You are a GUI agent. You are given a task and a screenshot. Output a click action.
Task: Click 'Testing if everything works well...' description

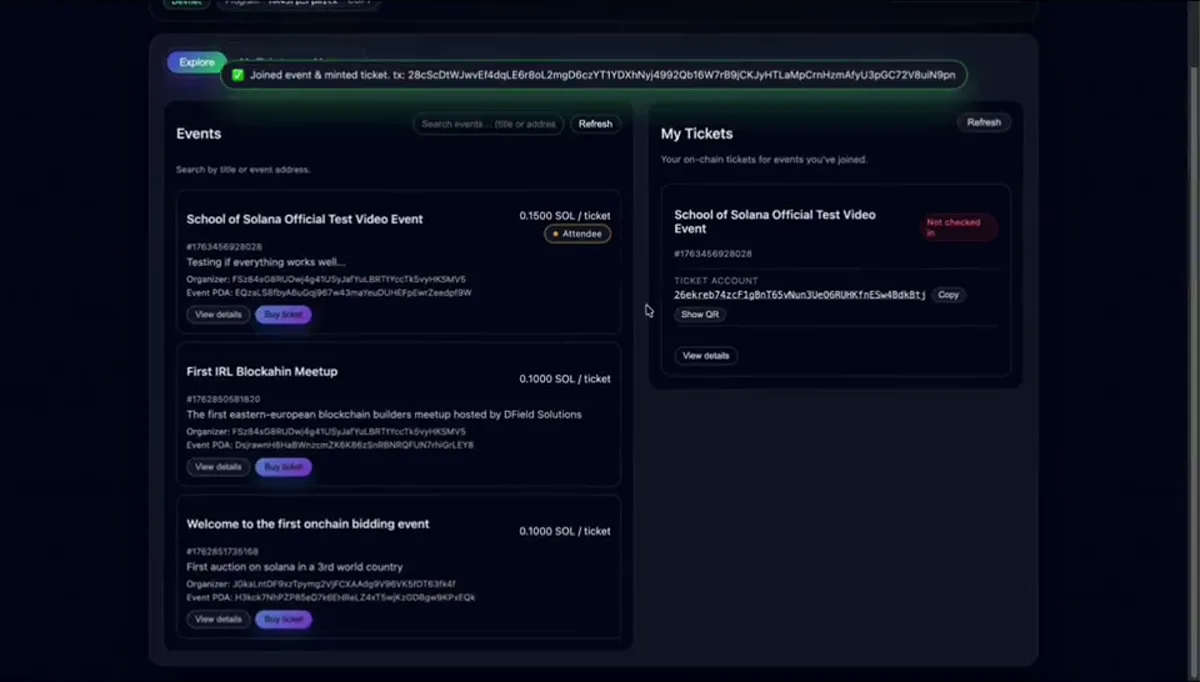(266, 262)
